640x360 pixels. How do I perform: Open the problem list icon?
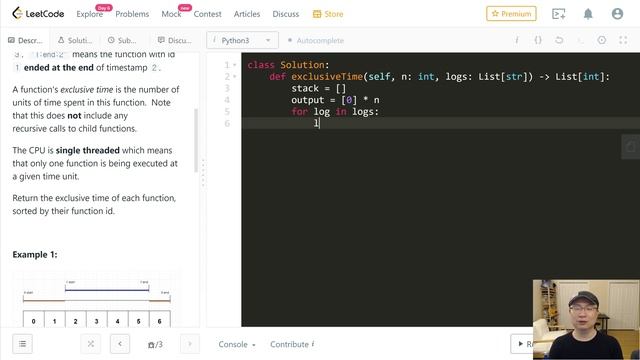(x=22, y=344)
